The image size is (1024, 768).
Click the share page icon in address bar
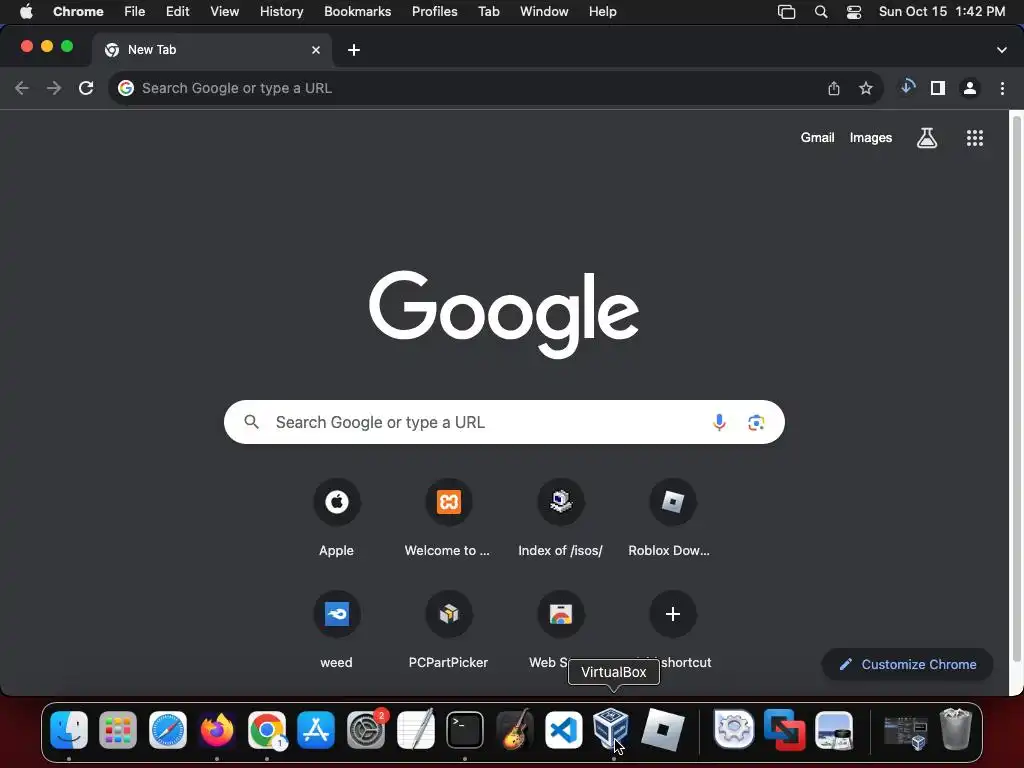point(834,88)
